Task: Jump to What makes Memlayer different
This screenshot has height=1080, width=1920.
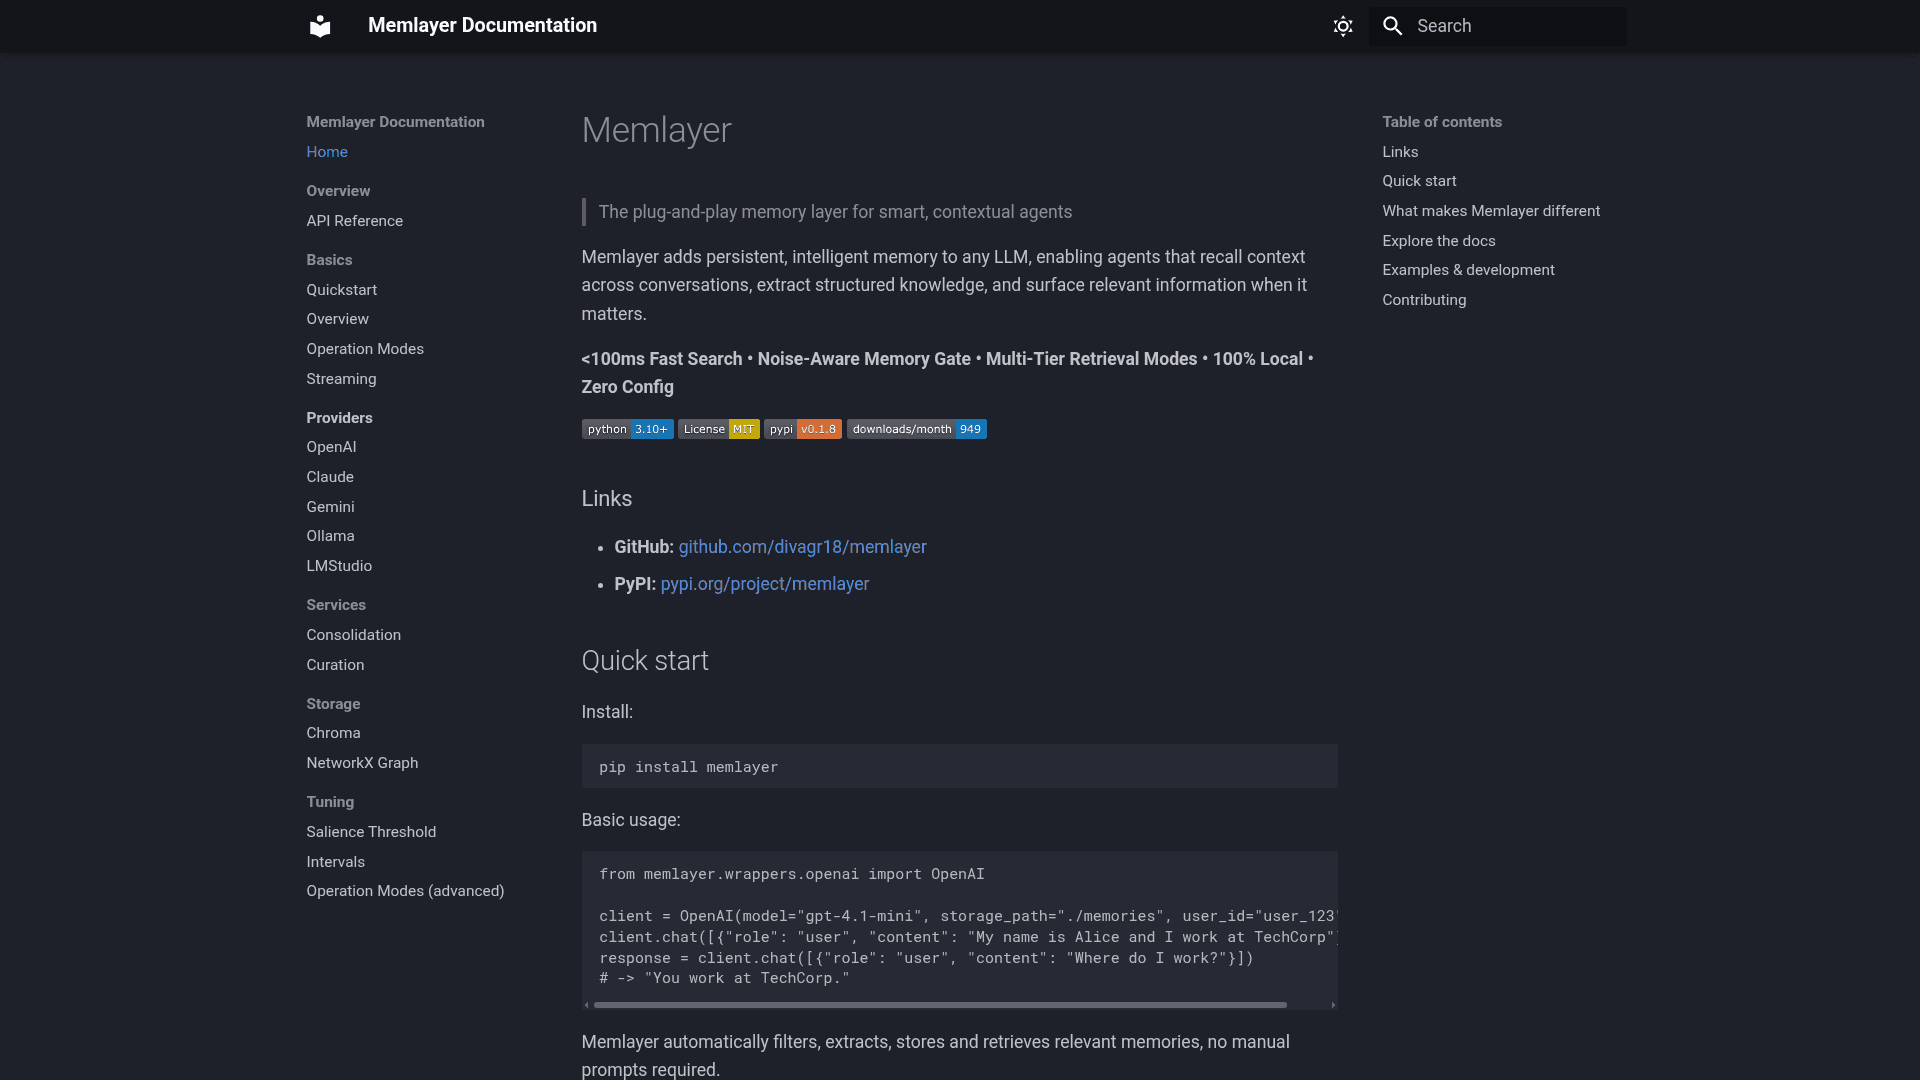Action: tap(1491, 211)
